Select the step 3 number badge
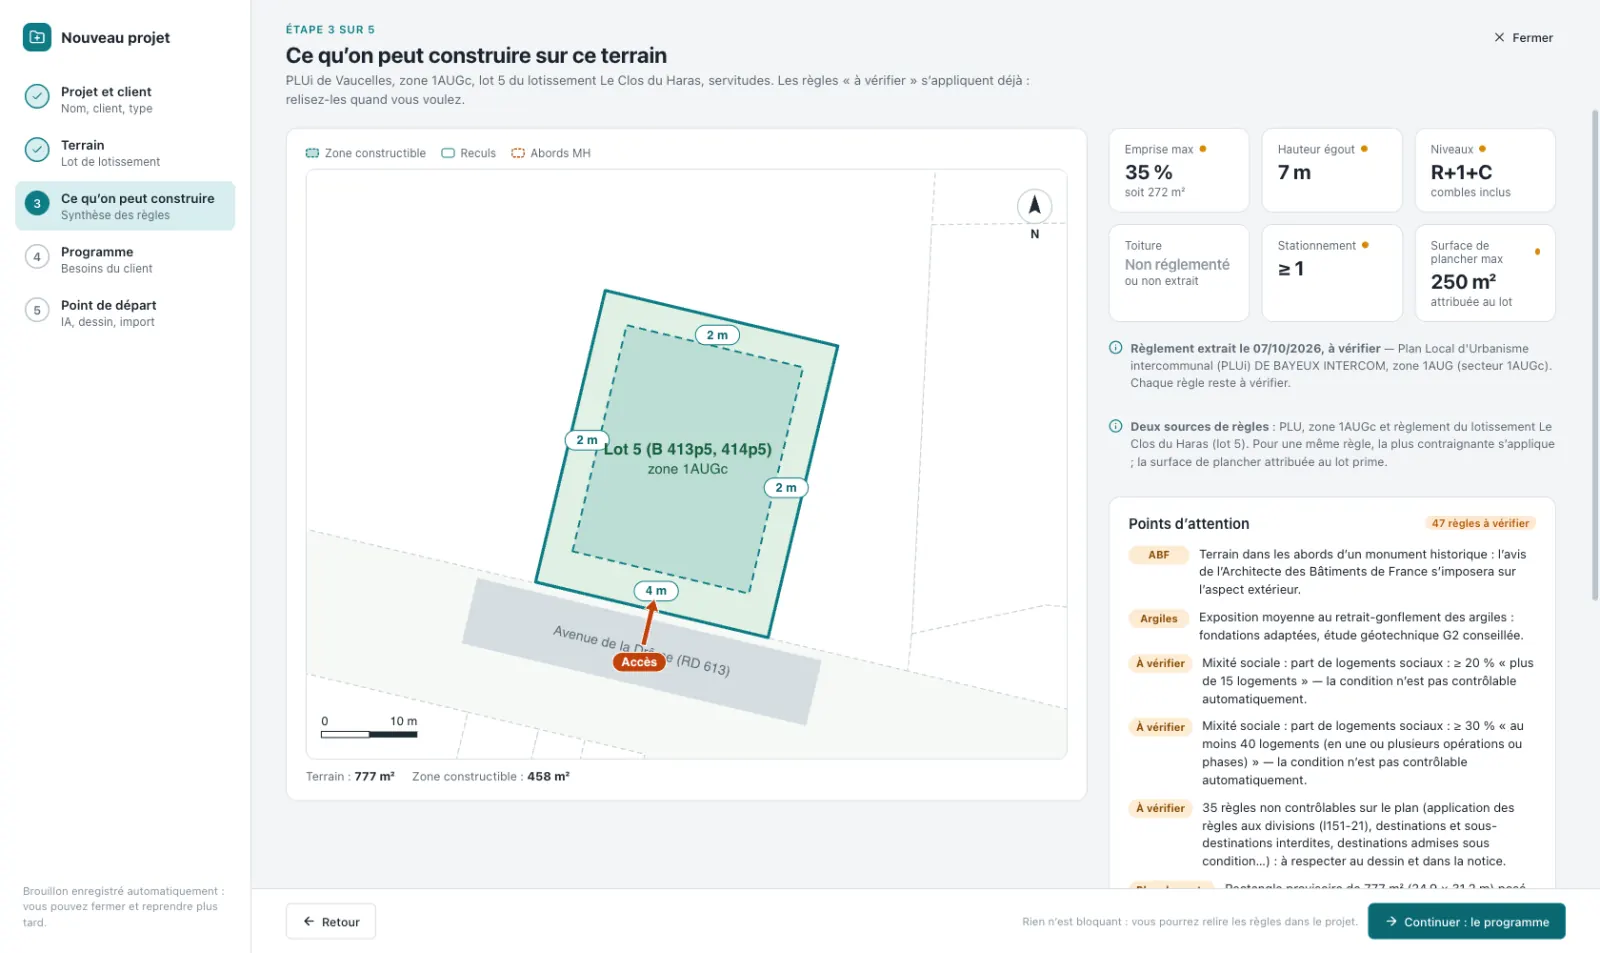 tap(37, 204)
